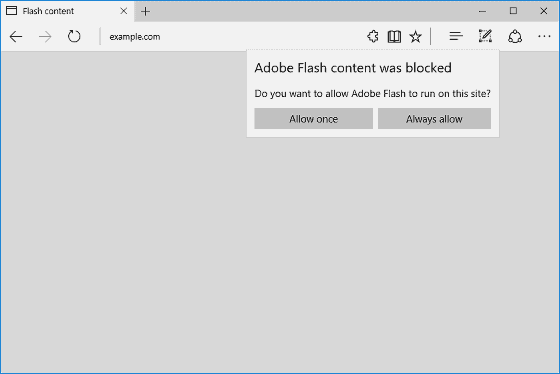The width and height of the screenshot is (560, 374).
Task: Open Reading view book icon
Action: pos(394,36)
